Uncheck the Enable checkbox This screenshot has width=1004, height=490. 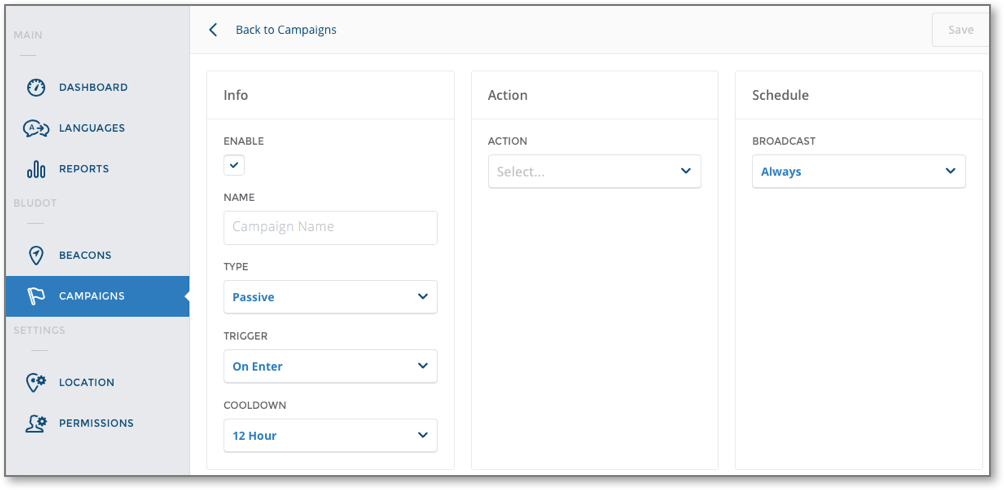pyautogui.click(x=234, y=165)
